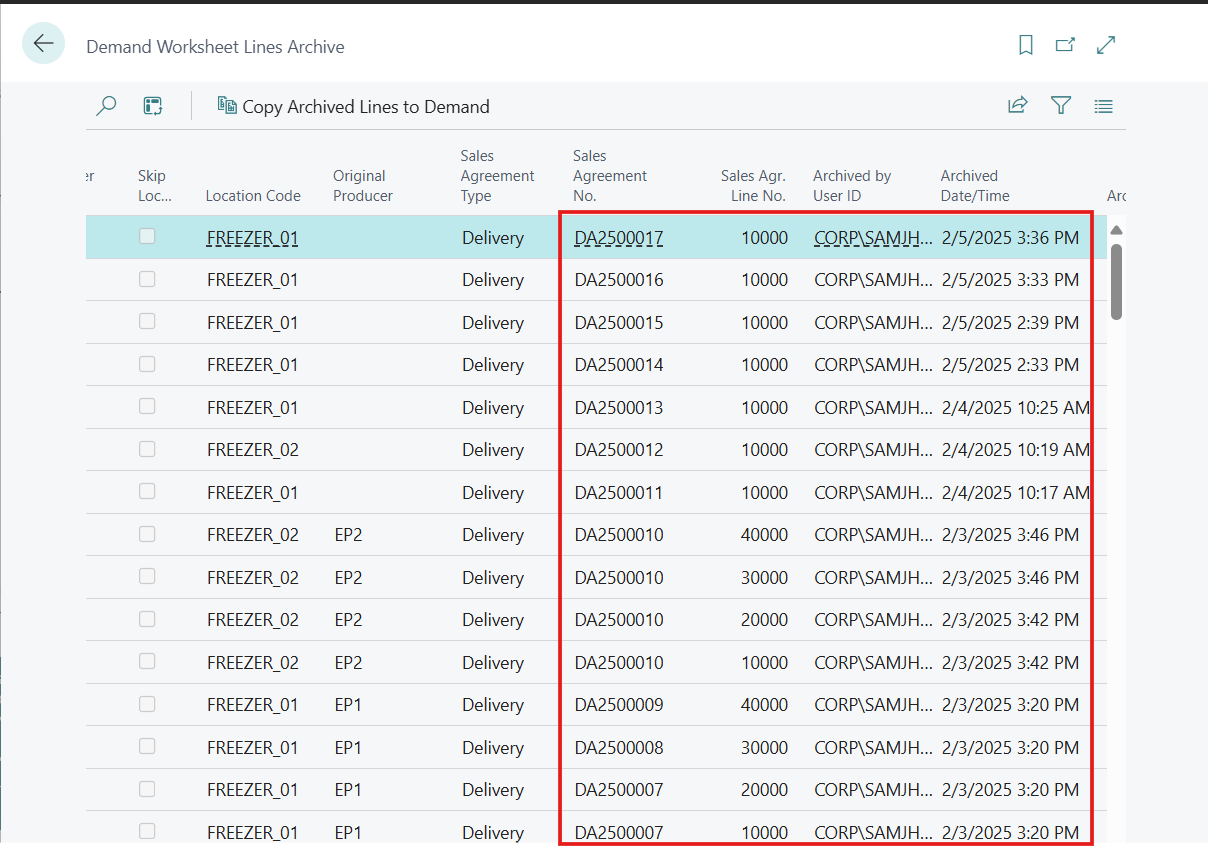Click the list layout view icon

pyautogui.click(x=1103, y=106)
